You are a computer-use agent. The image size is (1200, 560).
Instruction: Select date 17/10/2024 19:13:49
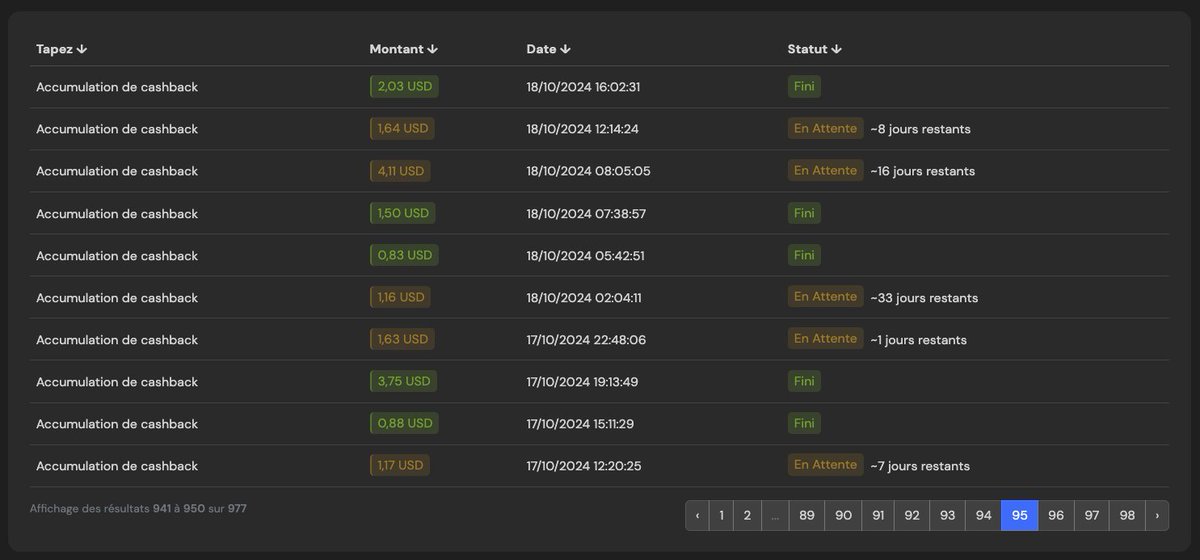click(x=582, y=381)
